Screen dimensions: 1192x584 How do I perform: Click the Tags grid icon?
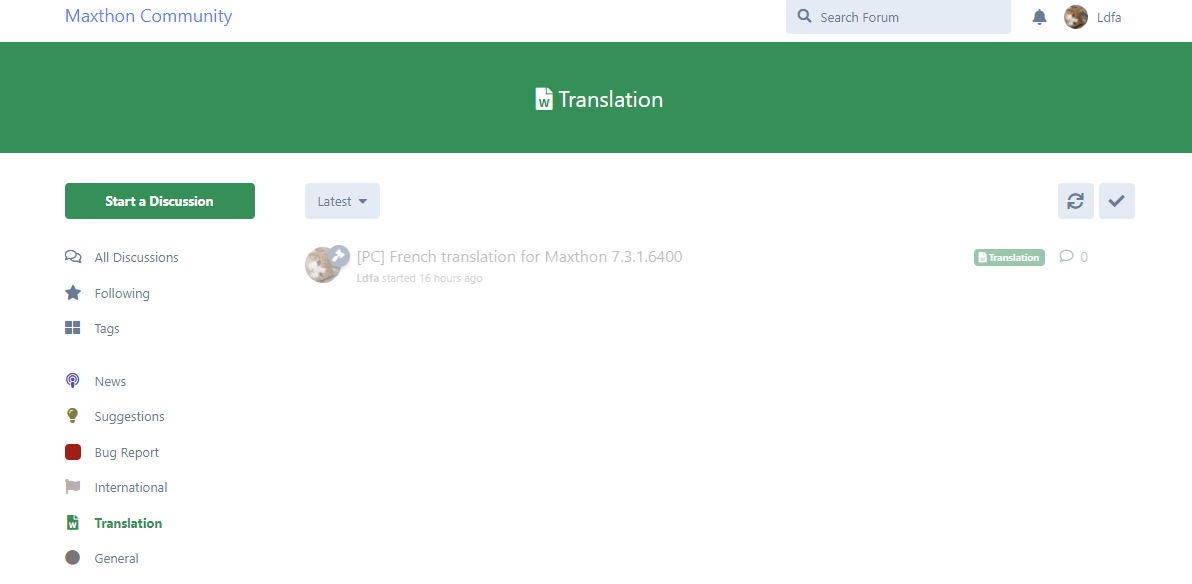[73, 328]
